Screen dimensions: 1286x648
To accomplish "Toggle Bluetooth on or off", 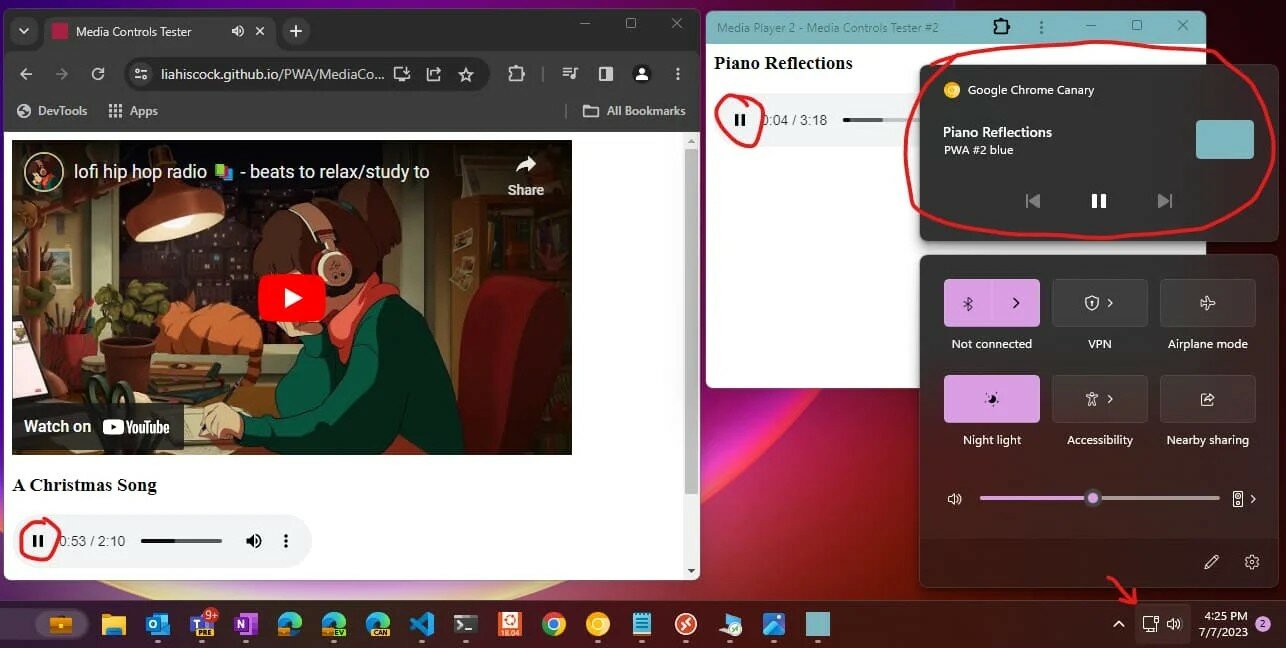I will coord(968,303).
